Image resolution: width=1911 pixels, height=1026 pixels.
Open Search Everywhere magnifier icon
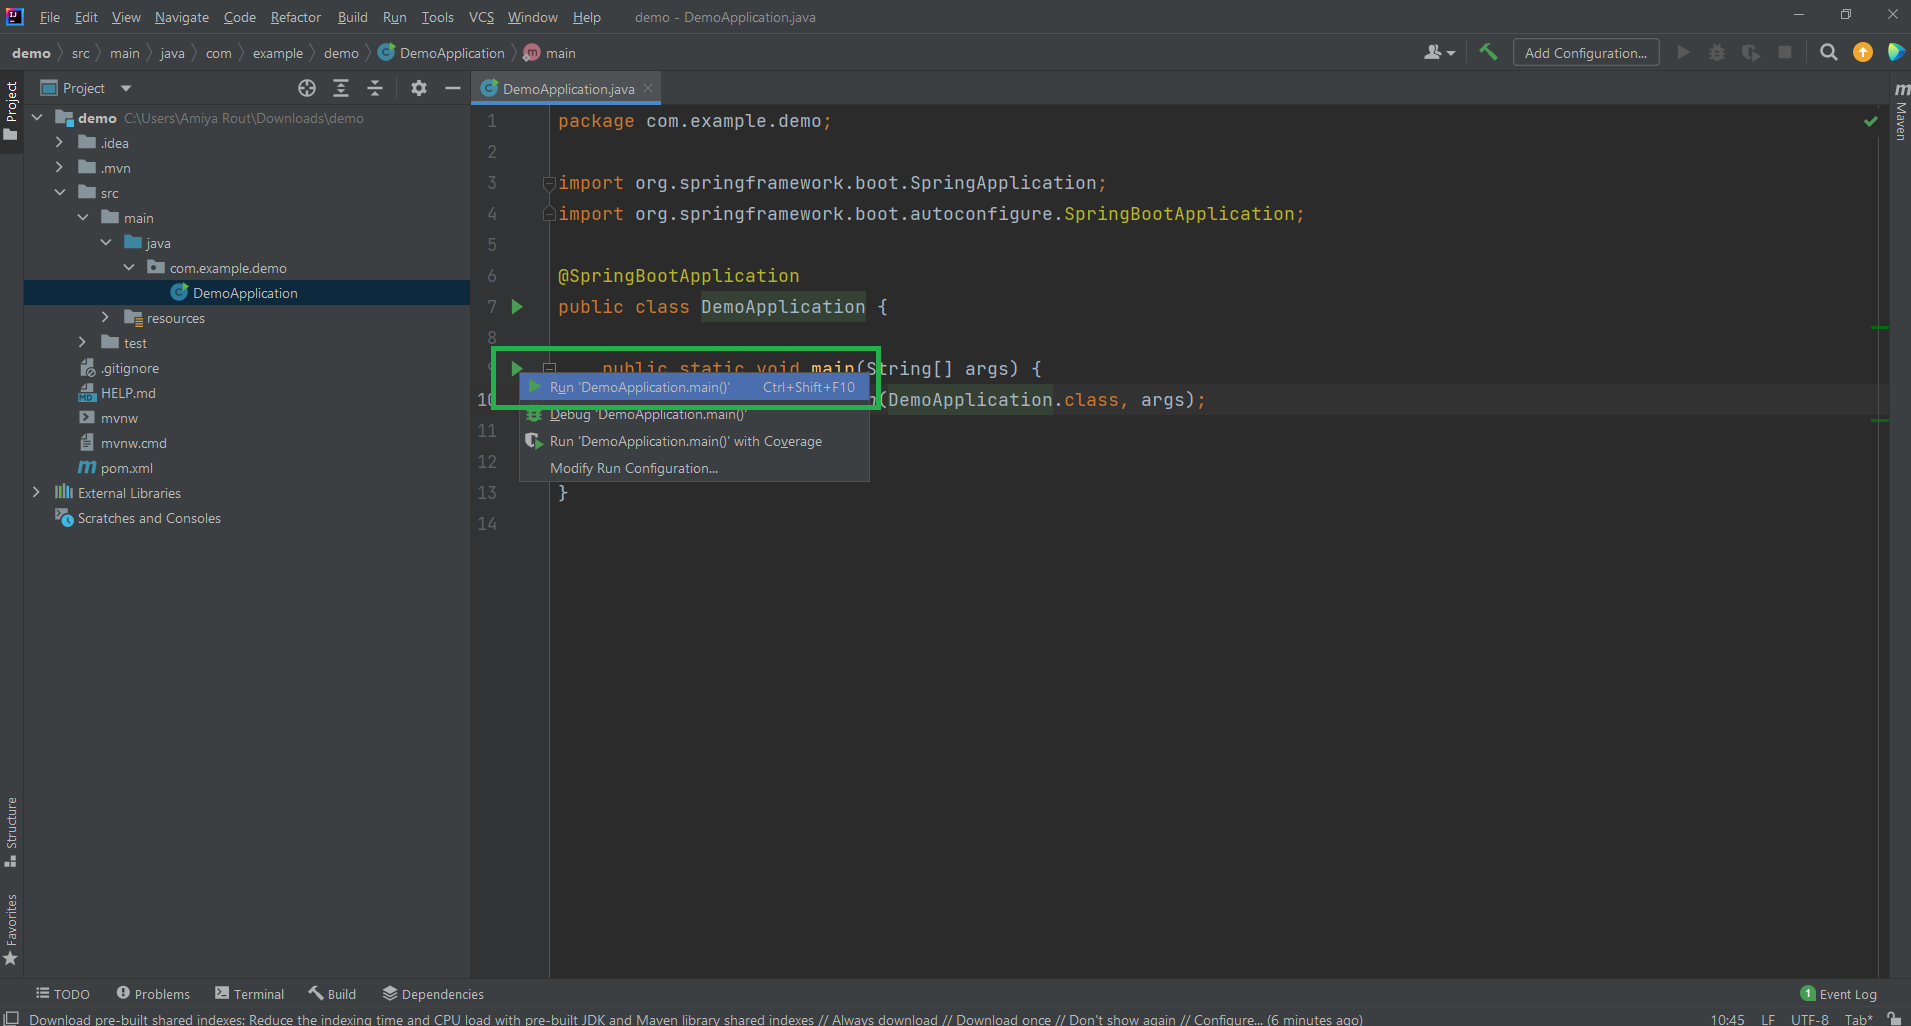1828,52
